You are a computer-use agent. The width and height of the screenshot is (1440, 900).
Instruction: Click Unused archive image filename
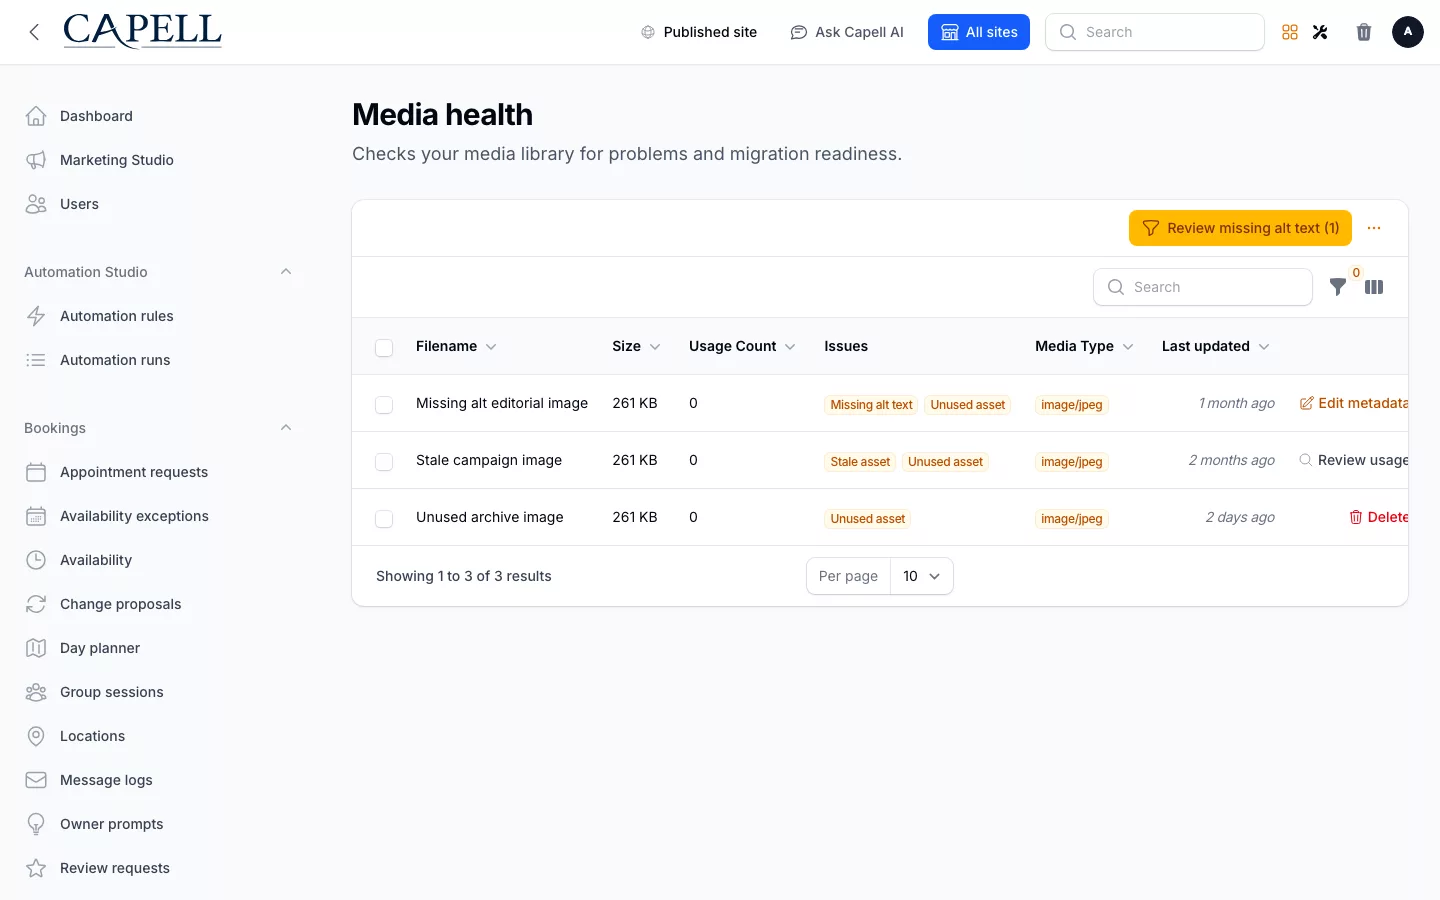tap(490, 517)
